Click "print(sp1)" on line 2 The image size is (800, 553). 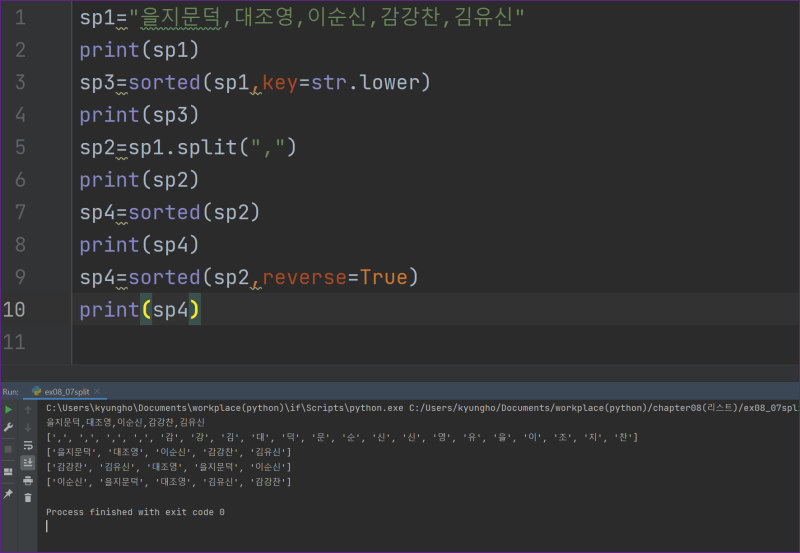(139, 50)
